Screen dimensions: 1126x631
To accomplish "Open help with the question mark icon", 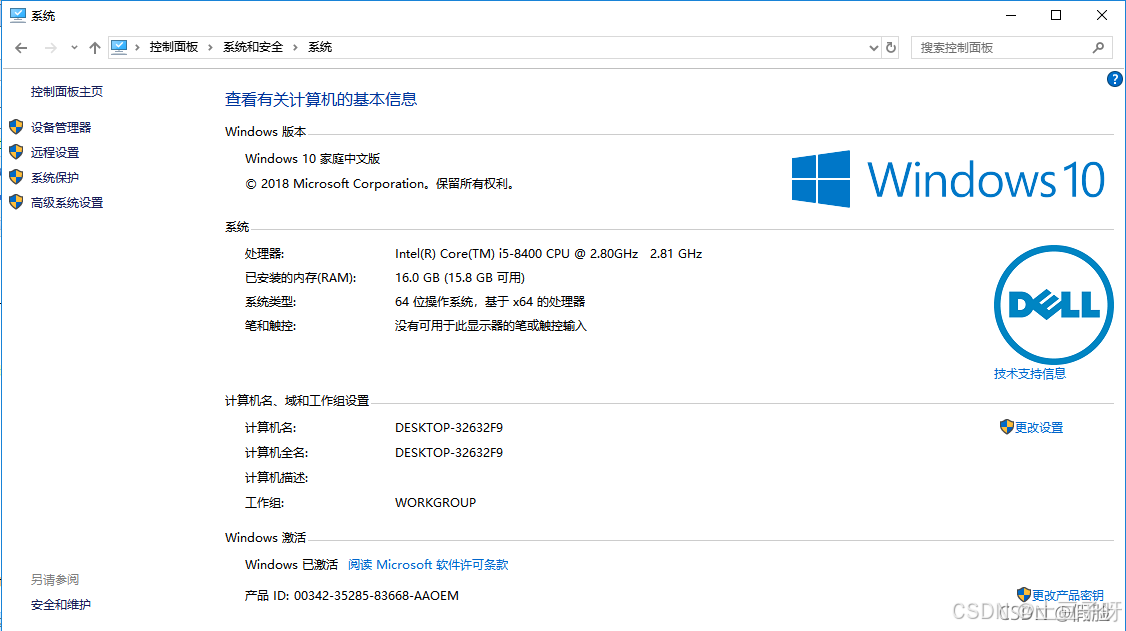I will coord(1115,79).
